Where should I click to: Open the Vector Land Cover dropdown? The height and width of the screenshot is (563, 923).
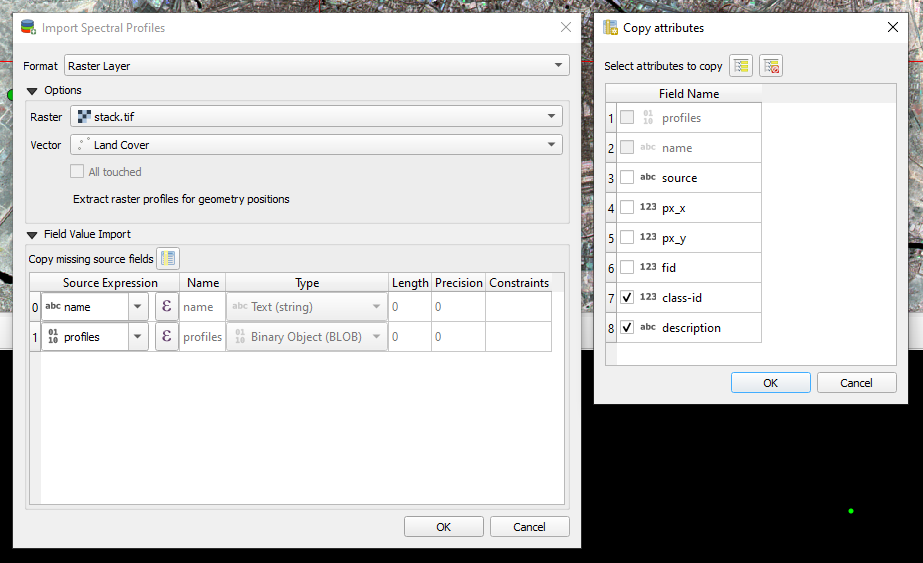(x=316, y=145)
